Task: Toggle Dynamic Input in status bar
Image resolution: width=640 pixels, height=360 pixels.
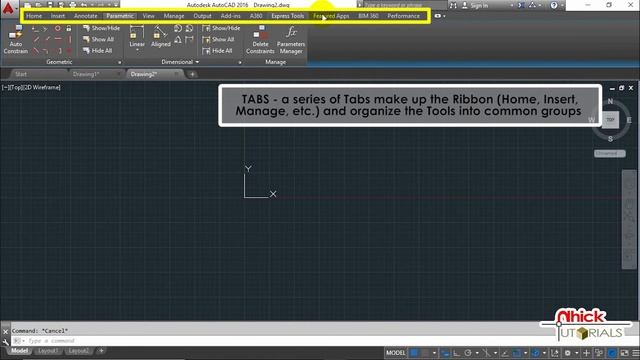Action: [x=445, y=353]
